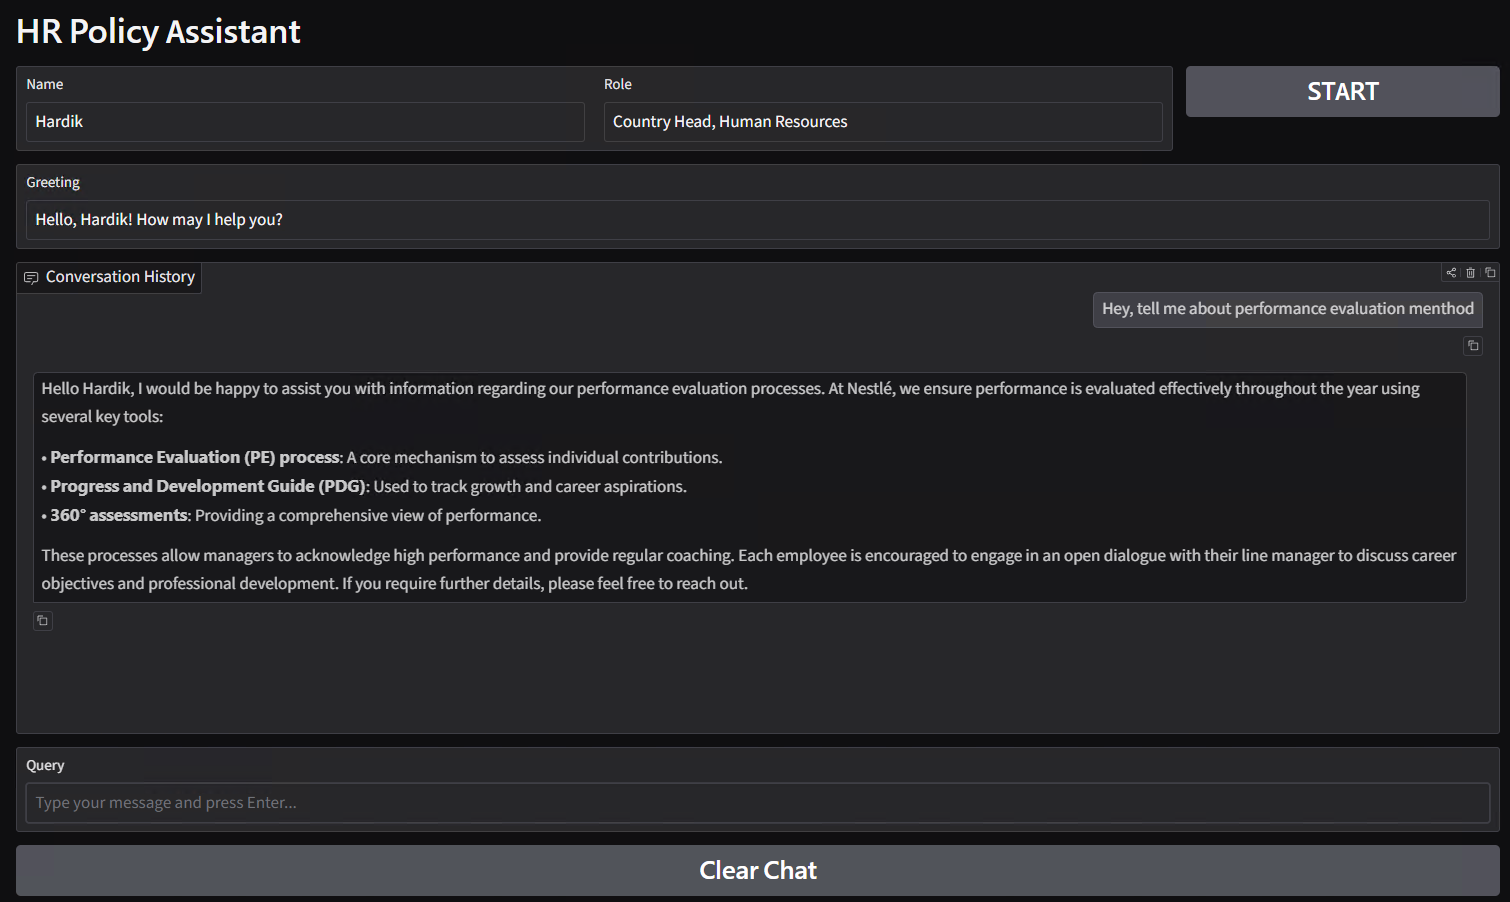The image size is (1510, 902).
Task: Edit the Role field value
Action: point(883,122)
